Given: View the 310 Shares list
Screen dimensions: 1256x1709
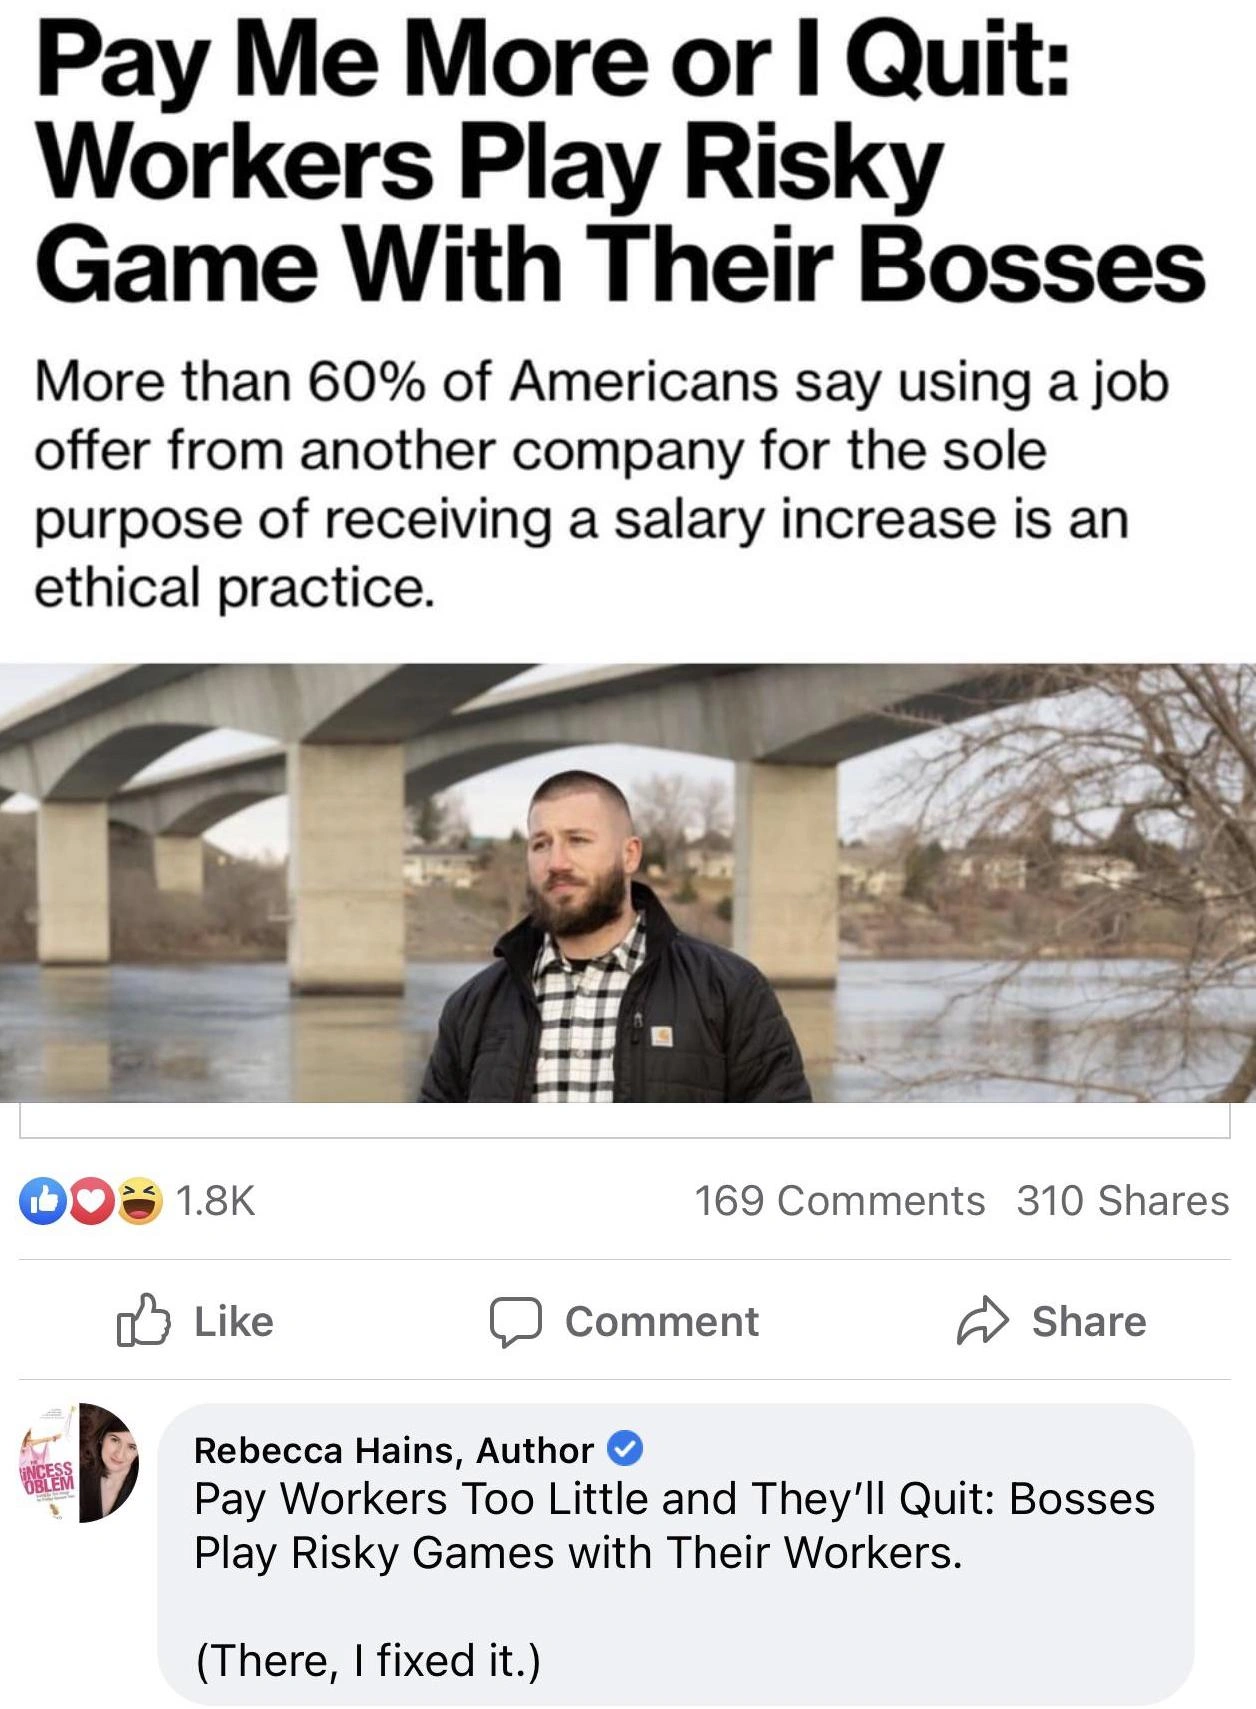Looking at the screenshot, I should [1122, 1201].
